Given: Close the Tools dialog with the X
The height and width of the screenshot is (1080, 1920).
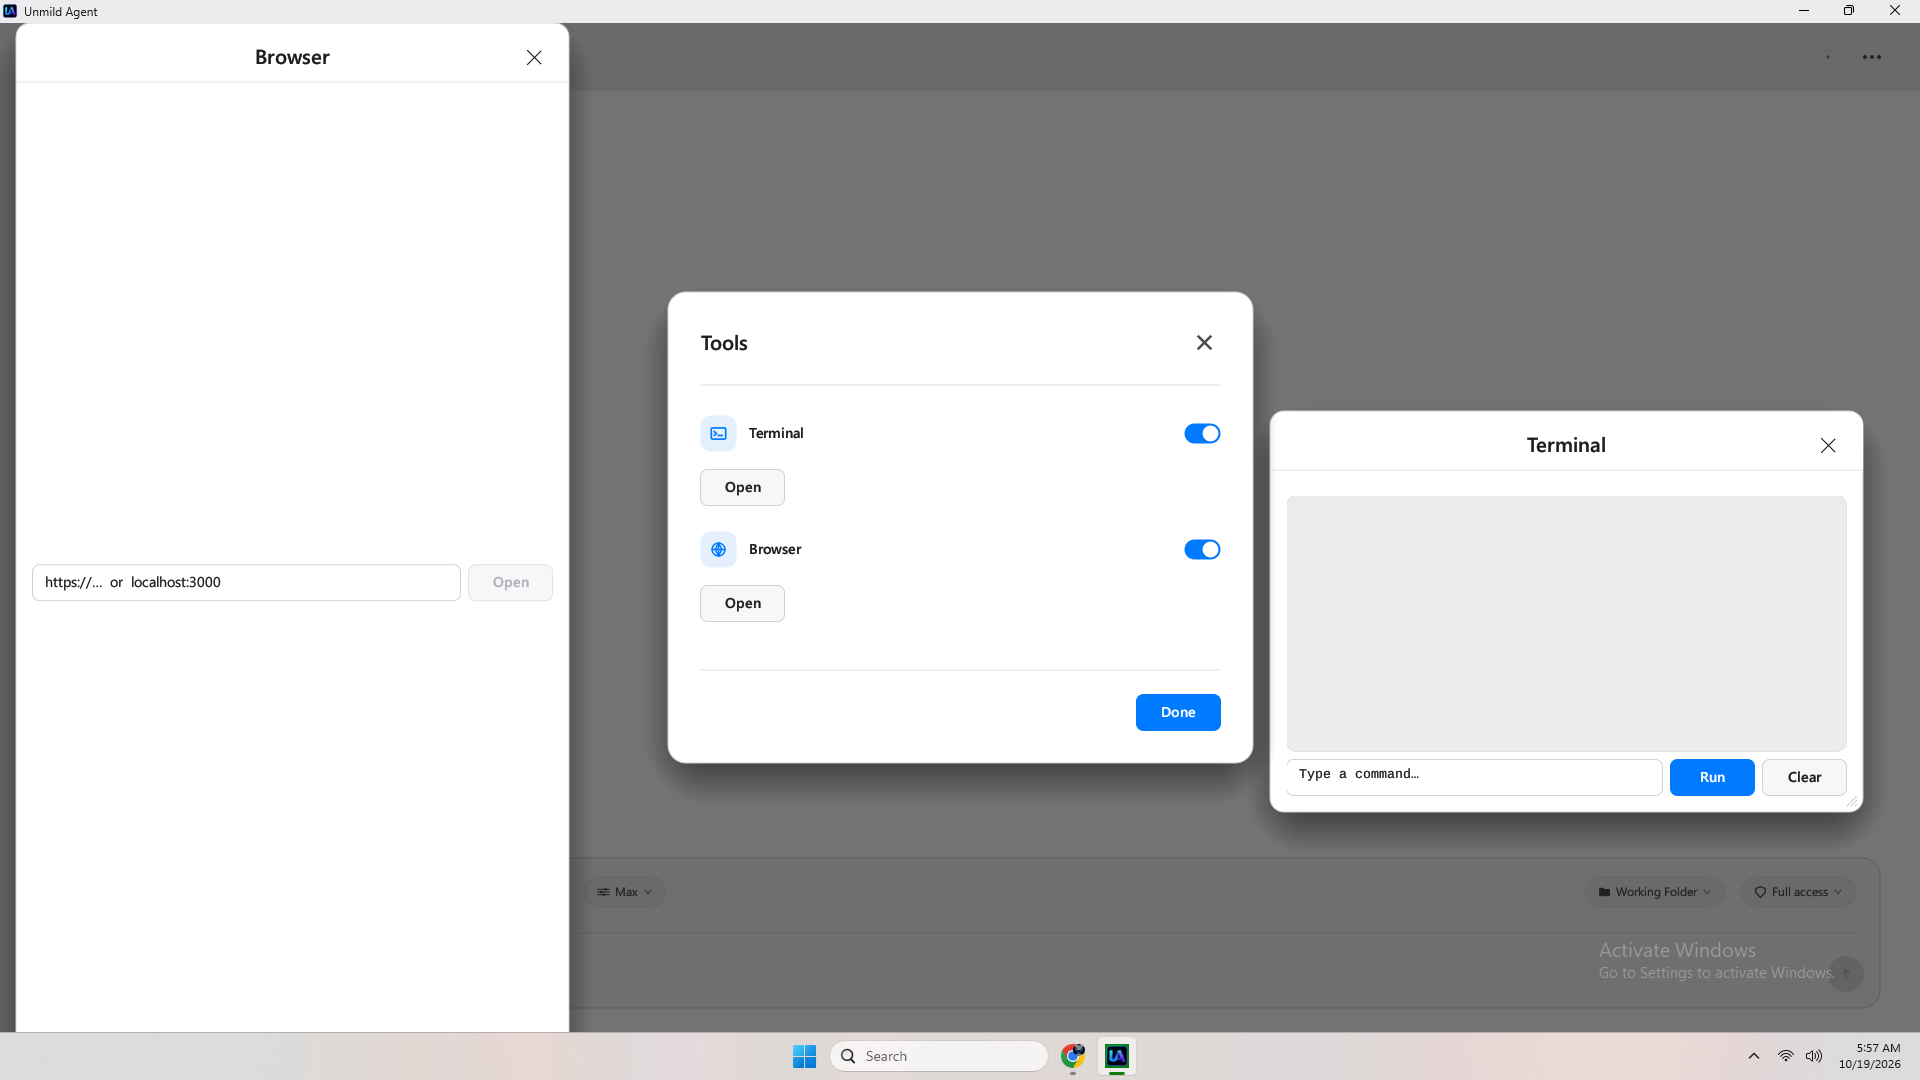Looking at the screenshot, I should pyautogui.click(x=1204, y=342).
